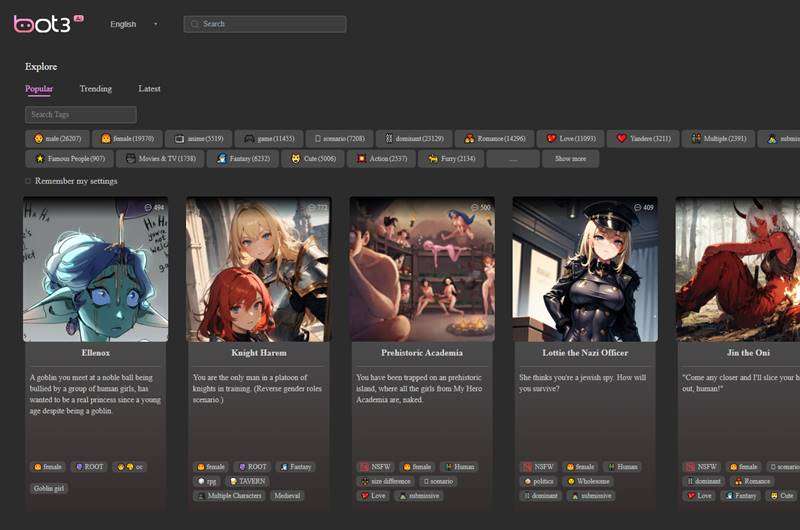Select the female (19370) tag

(x=128, y=138)
